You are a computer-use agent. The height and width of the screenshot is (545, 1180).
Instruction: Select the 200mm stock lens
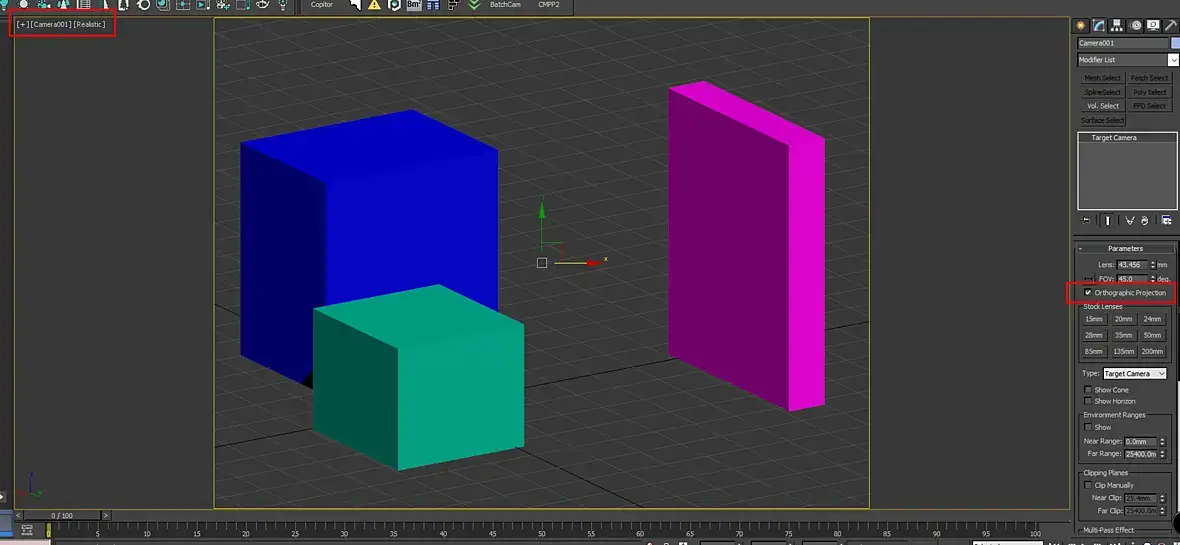click(1152, 352)
